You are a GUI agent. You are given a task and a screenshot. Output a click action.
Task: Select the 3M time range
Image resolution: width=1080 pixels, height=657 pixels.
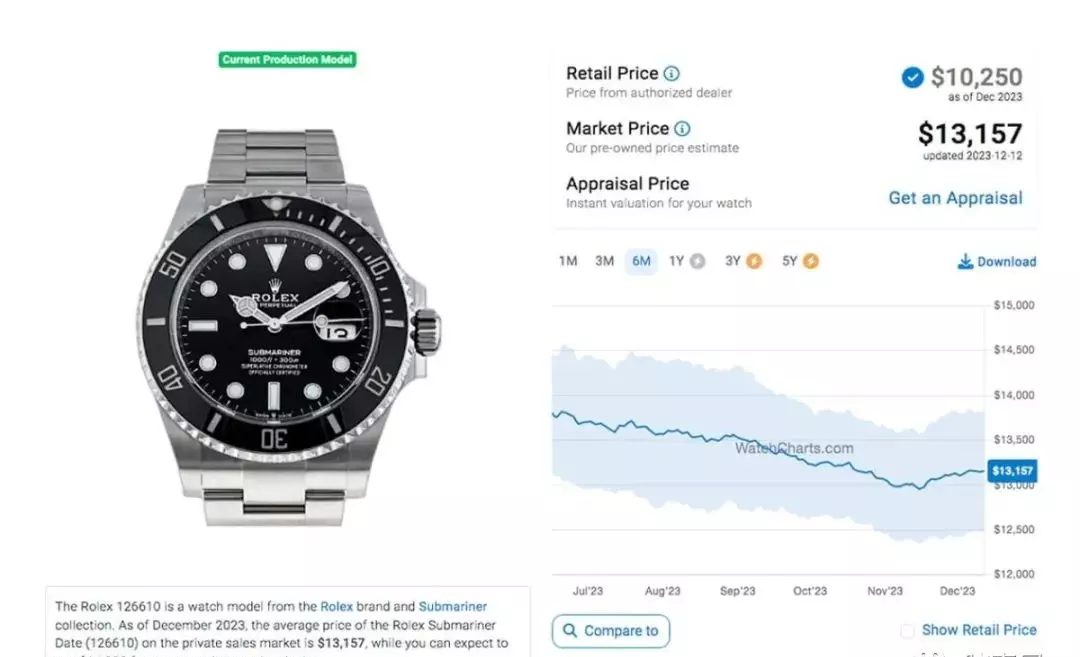pos(604,261)
